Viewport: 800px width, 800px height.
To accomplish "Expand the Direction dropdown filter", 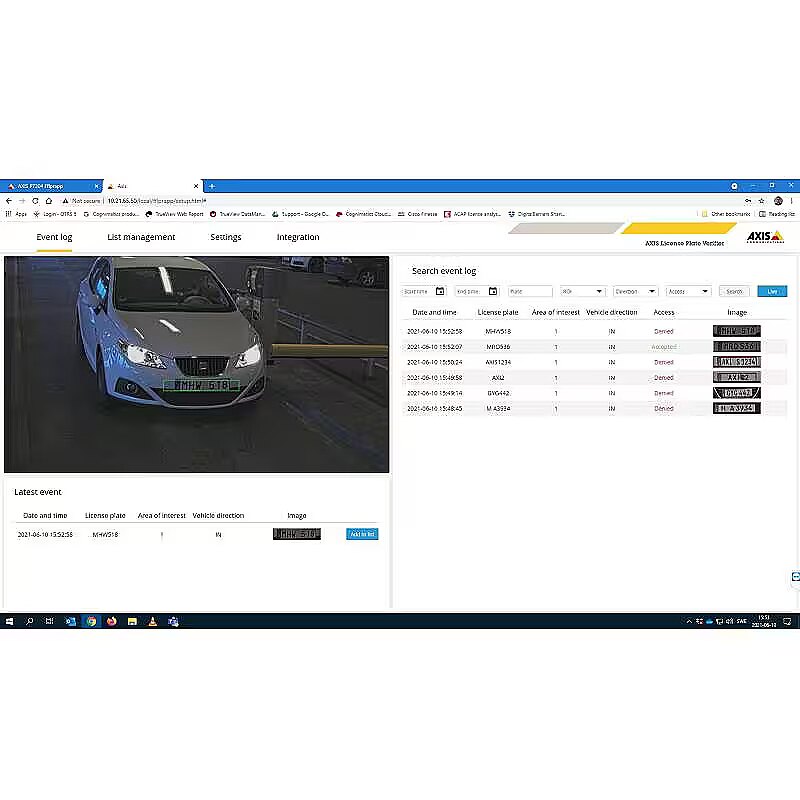I will [x=635, y=291].
